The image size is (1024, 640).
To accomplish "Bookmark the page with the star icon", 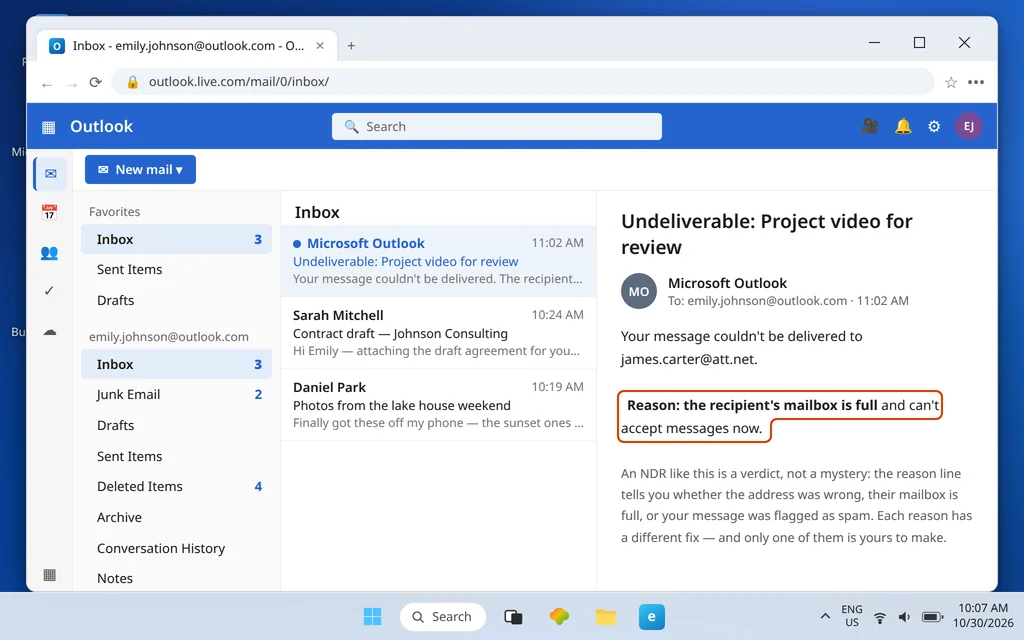I will [x=951, y=82].
